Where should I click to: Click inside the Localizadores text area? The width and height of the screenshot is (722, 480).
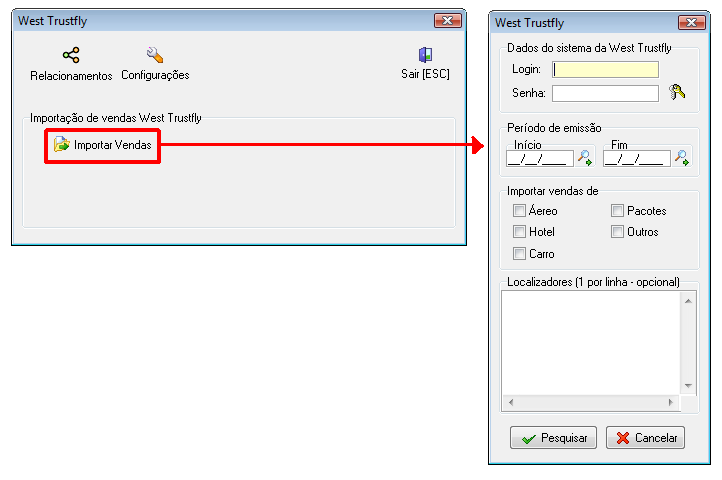[x=591, y=343]
